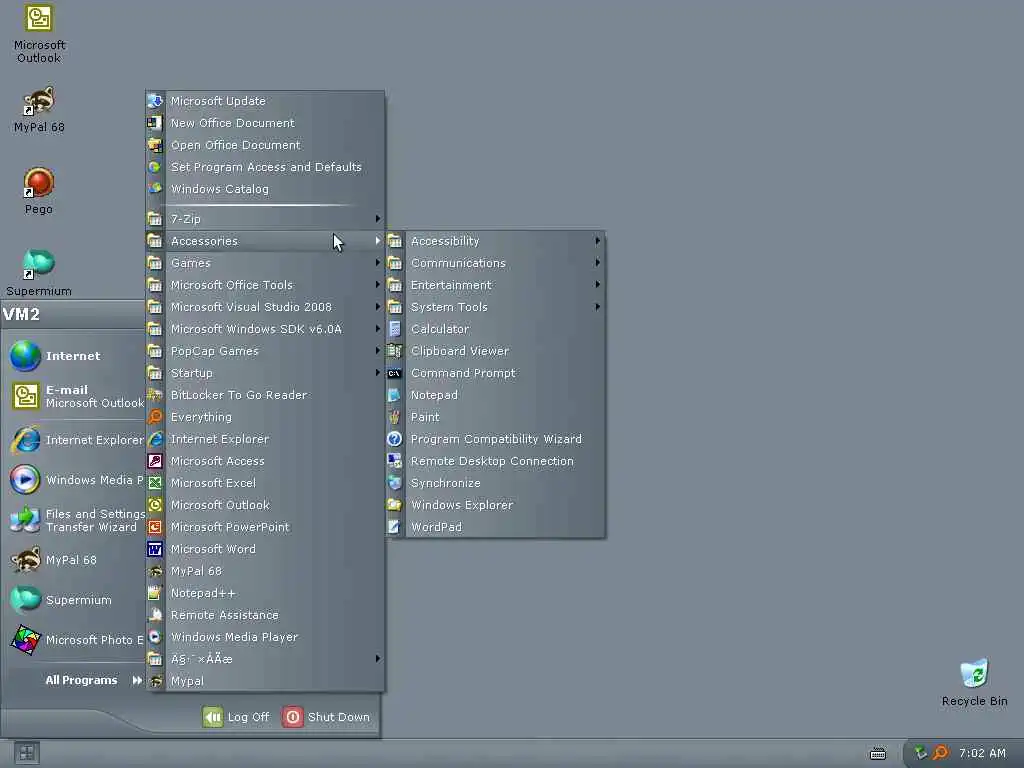
Task: Open BitLocker To Go Reader
Action: tap(265, 395)
